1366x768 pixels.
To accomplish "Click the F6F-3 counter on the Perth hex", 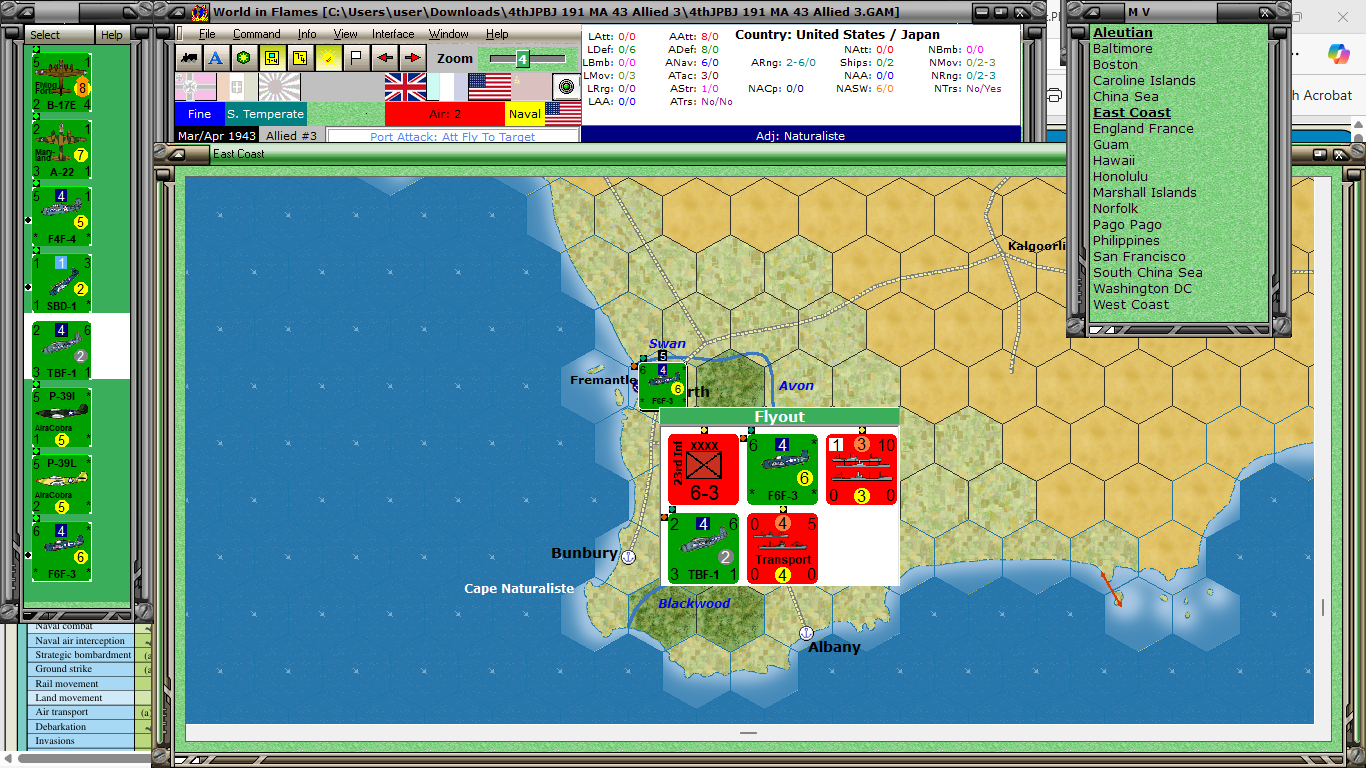I will tap(662, 385).
